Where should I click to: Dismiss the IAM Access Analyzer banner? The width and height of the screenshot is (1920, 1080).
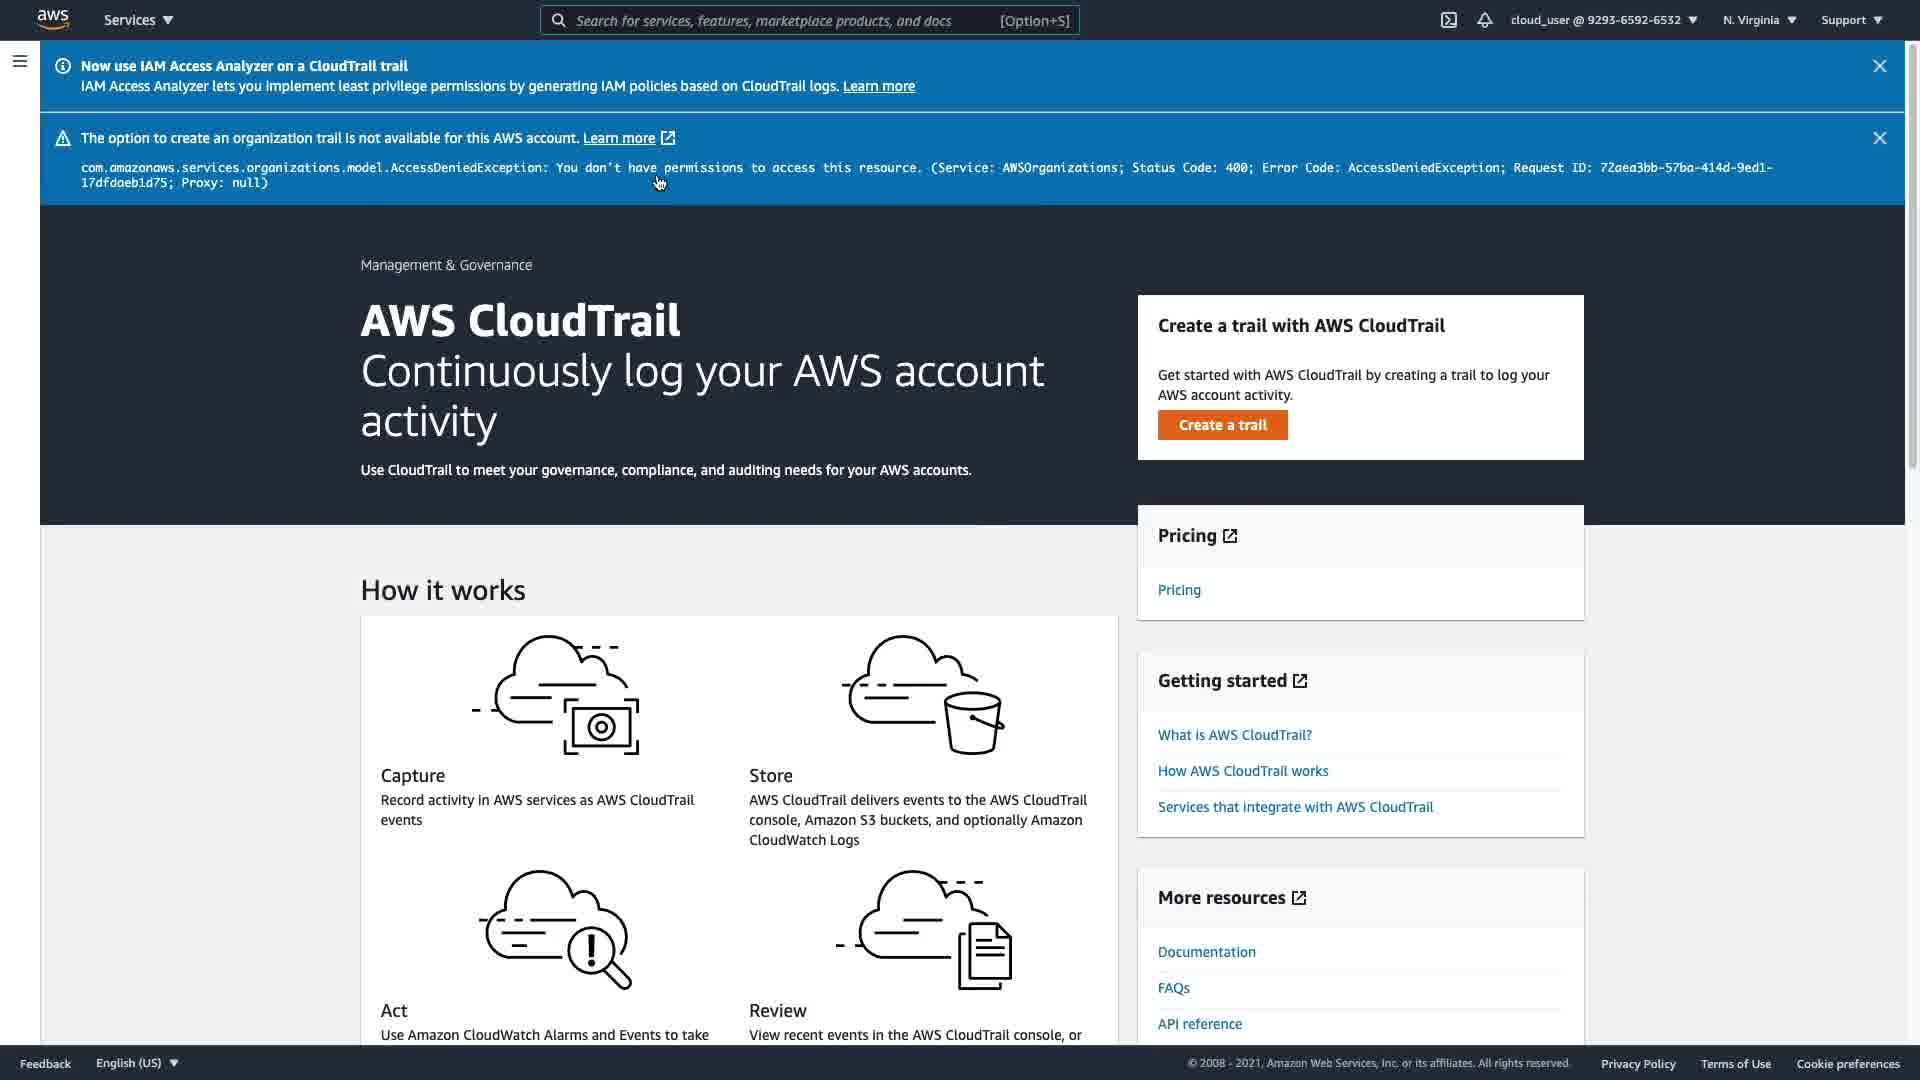point(1879,66)
